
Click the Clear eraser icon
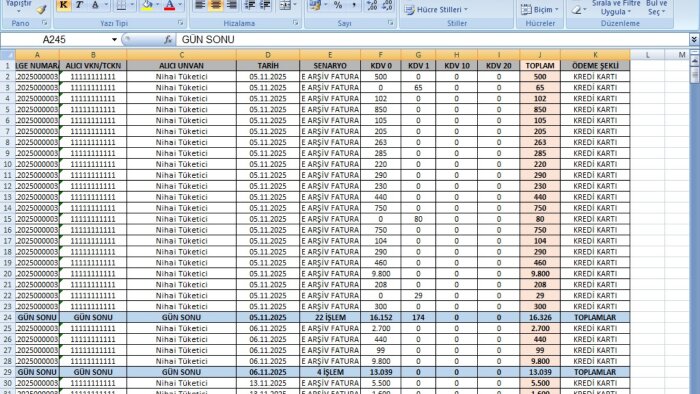pyautogui.click(x=576, y=9)
